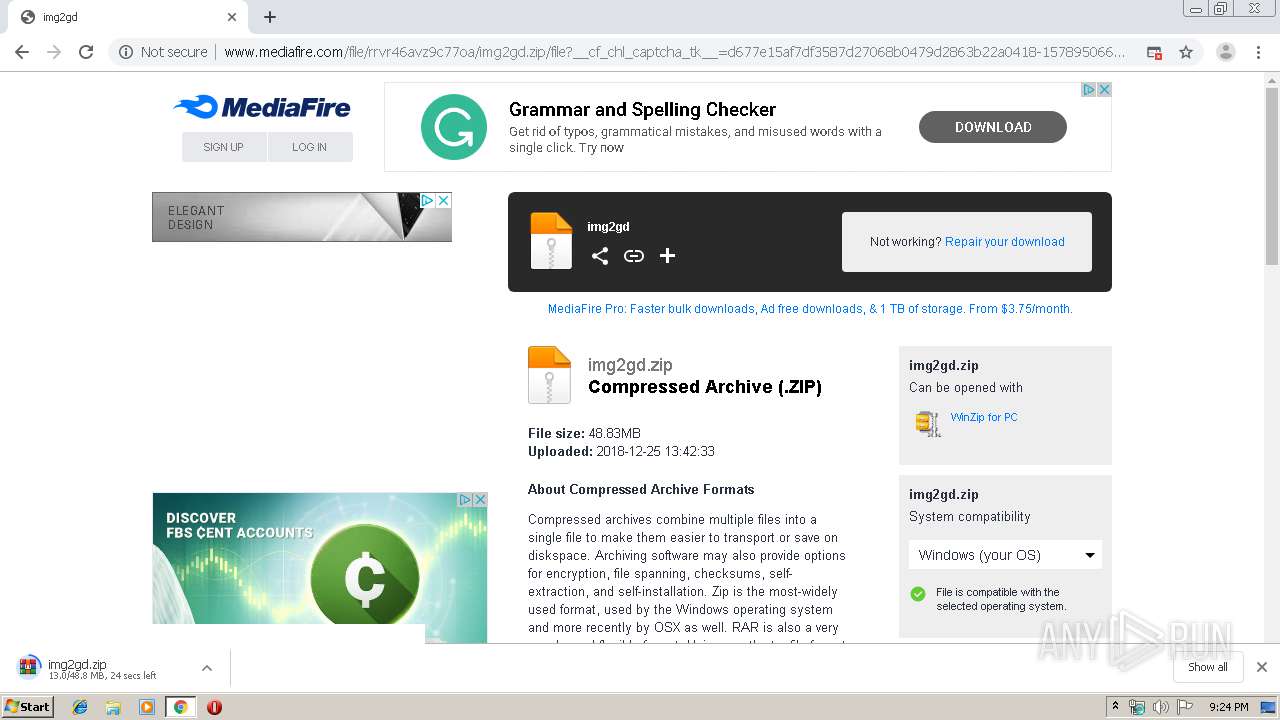Open the Windows Start menu
This screenshot has height=720, width=1280.
28,707
